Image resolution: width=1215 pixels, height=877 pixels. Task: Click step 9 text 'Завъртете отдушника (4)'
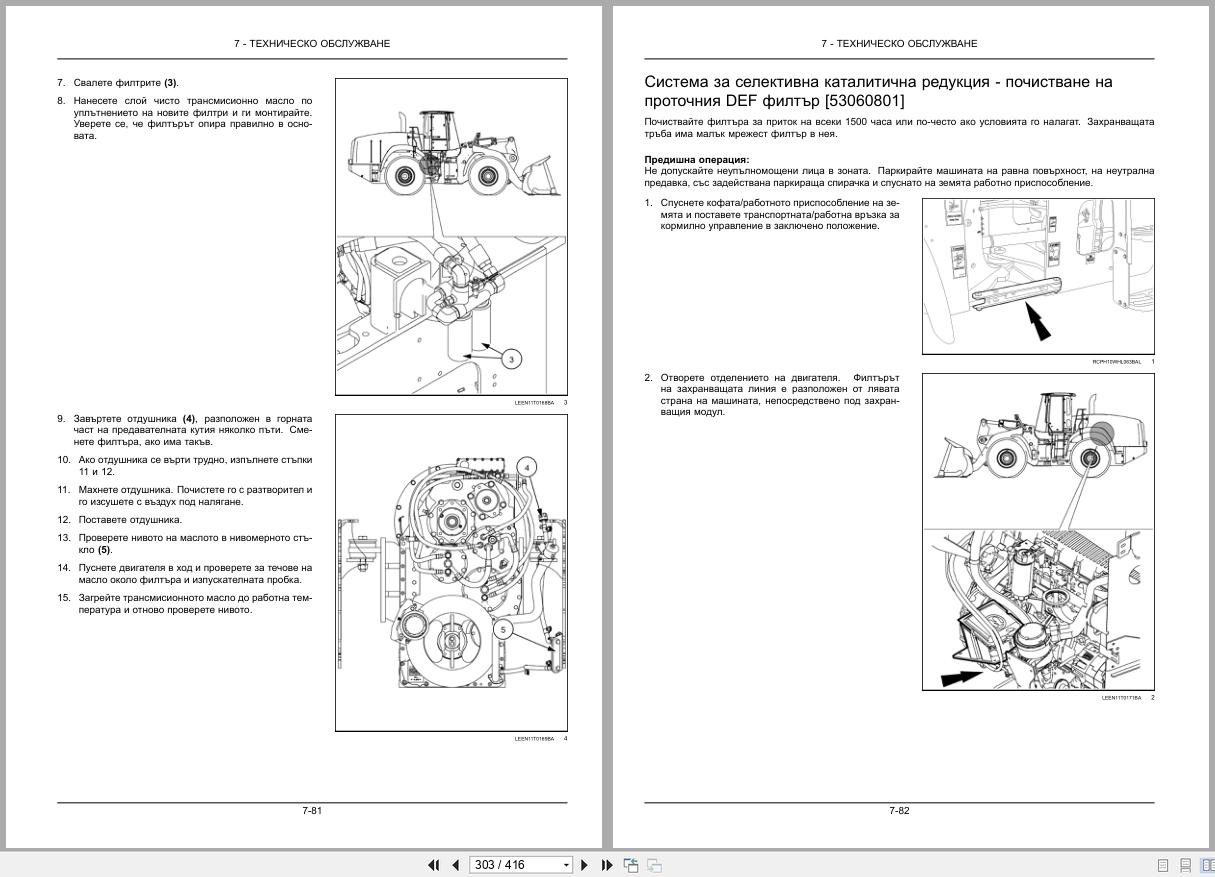[x=193, y=430]
